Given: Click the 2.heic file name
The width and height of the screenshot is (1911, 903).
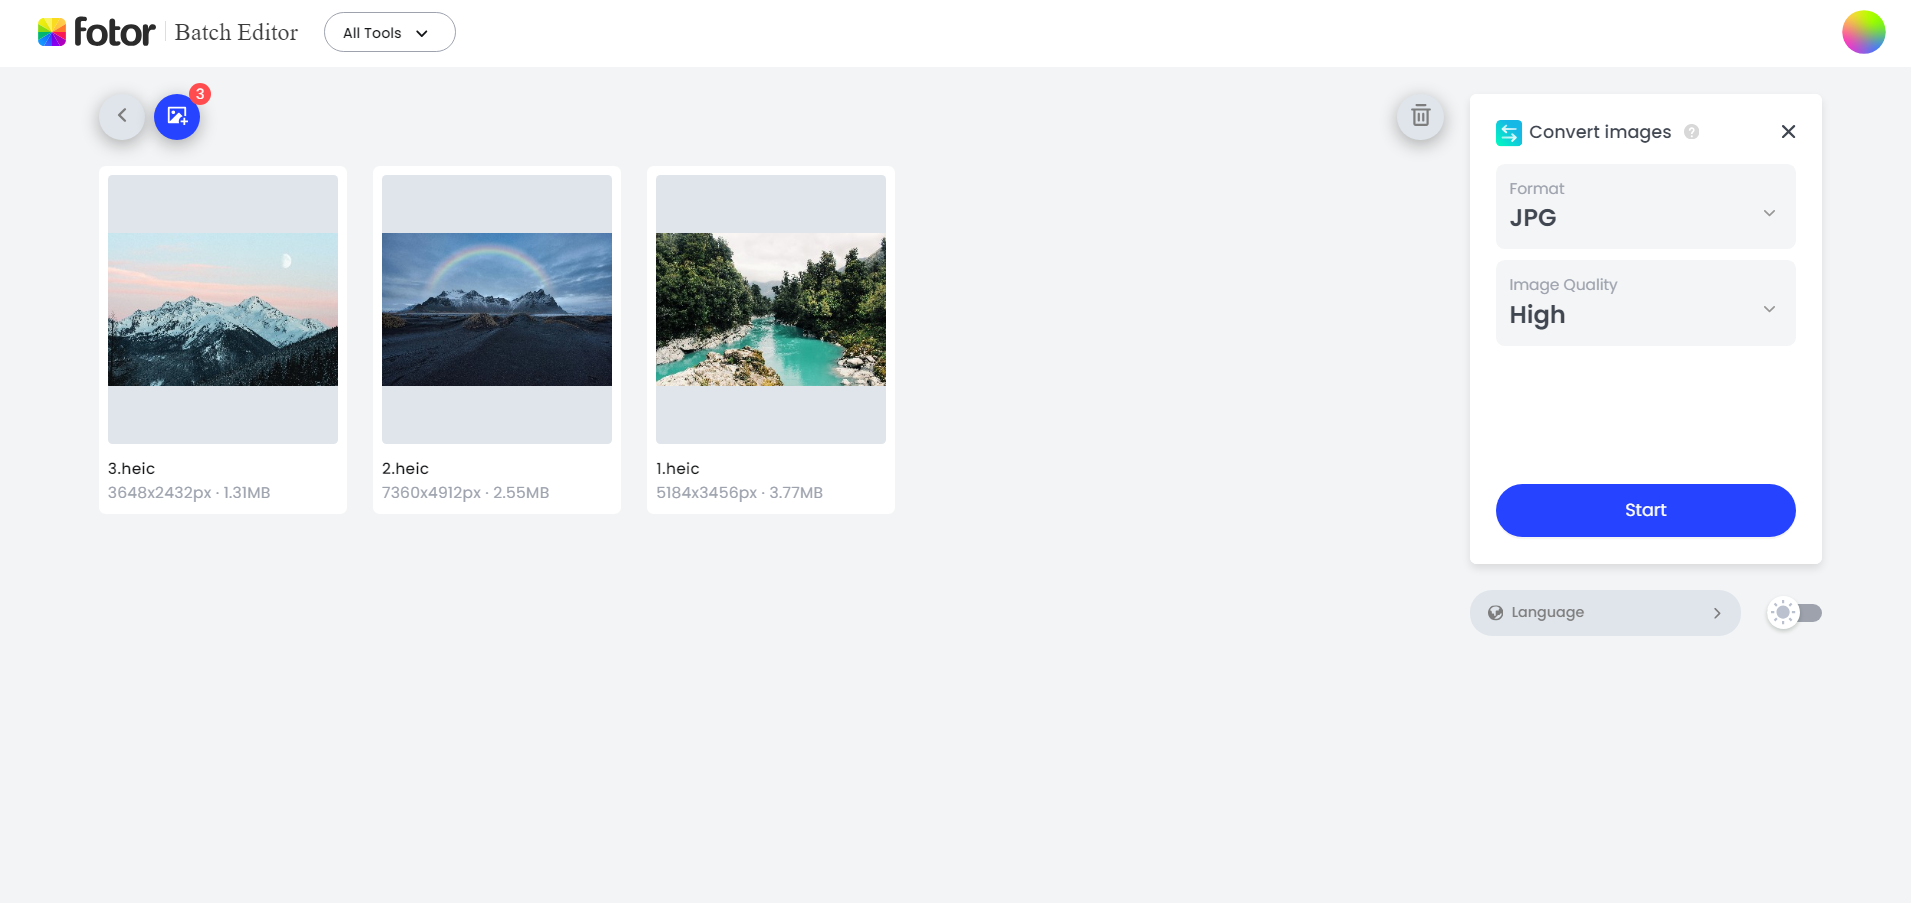Looking at the screenshot, I should 405,468.
